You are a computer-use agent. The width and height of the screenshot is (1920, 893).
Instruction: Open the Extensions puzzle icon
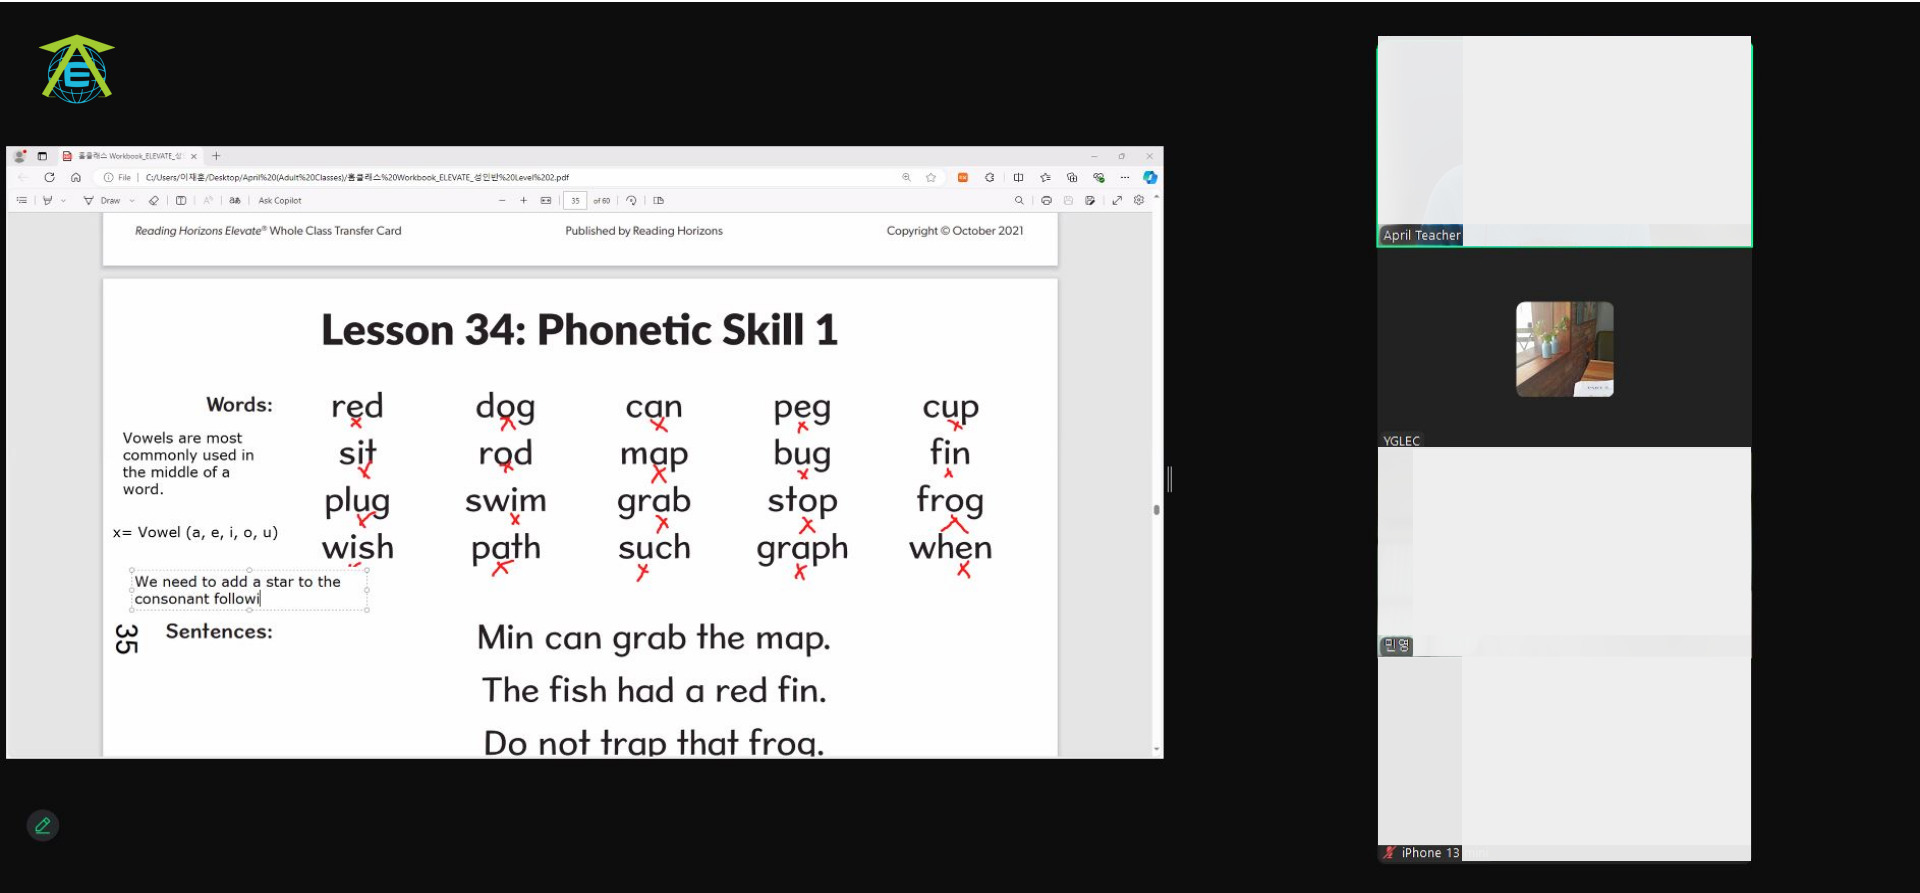coord(989,177)
